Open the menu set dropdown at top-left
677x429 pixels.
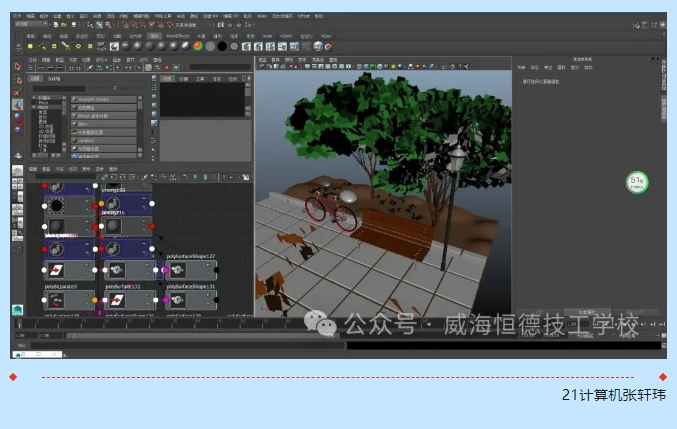(x=31, y=25)
